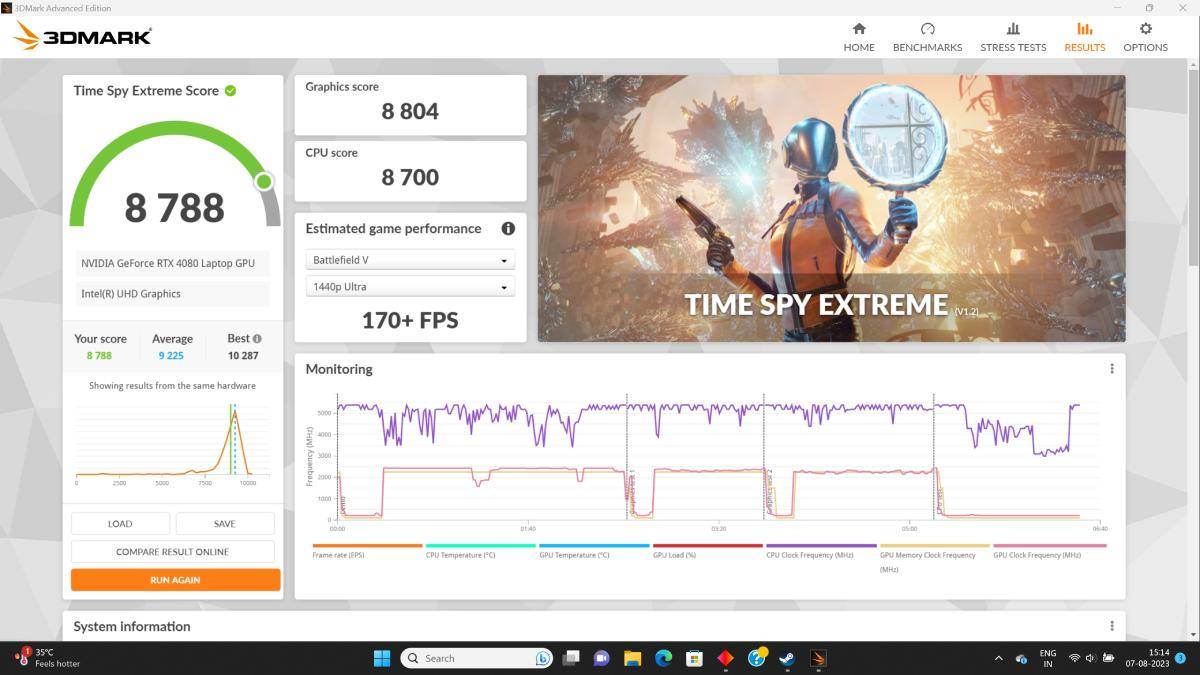Open the 1440p Ultra resolution dropdown
1200x675 pixels.
[x=410, y=287]
